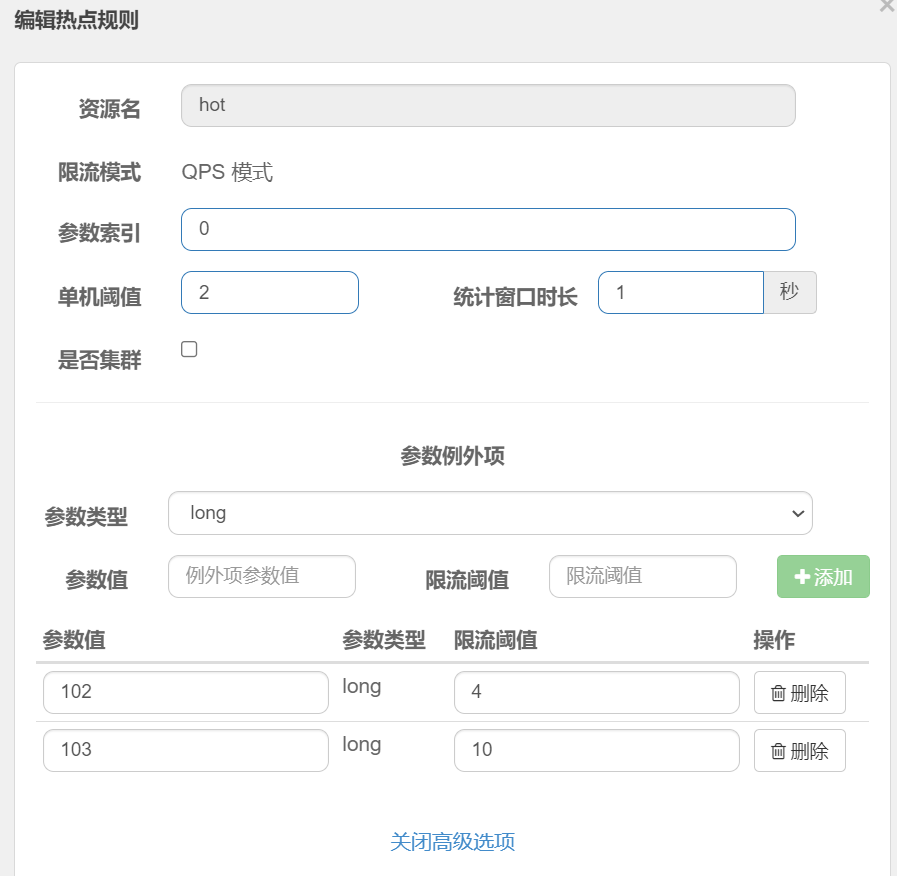Close the 编辑热点规则 dialog

[x=888, y=5]
